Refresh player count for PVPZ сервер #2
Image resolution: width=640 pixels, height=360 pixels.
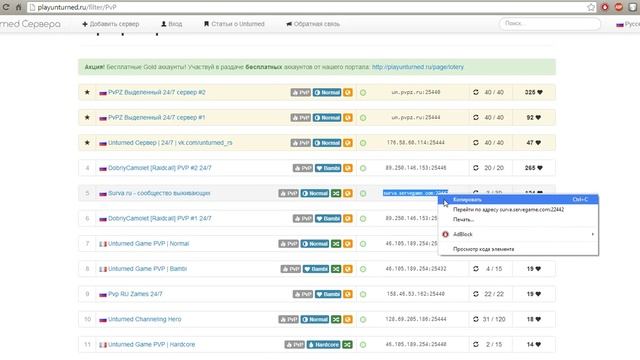pos(476,92)
